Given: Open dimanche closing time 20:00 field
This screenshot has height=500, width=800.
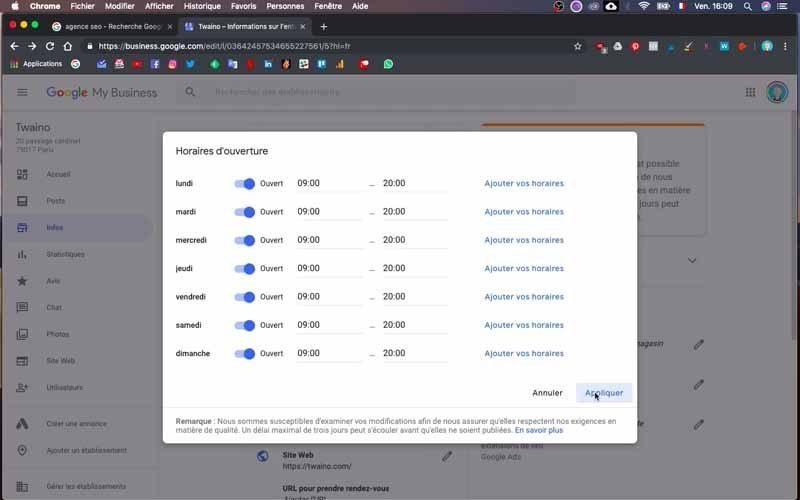Looking at the screenshot, I should click(x=415, y=354).
